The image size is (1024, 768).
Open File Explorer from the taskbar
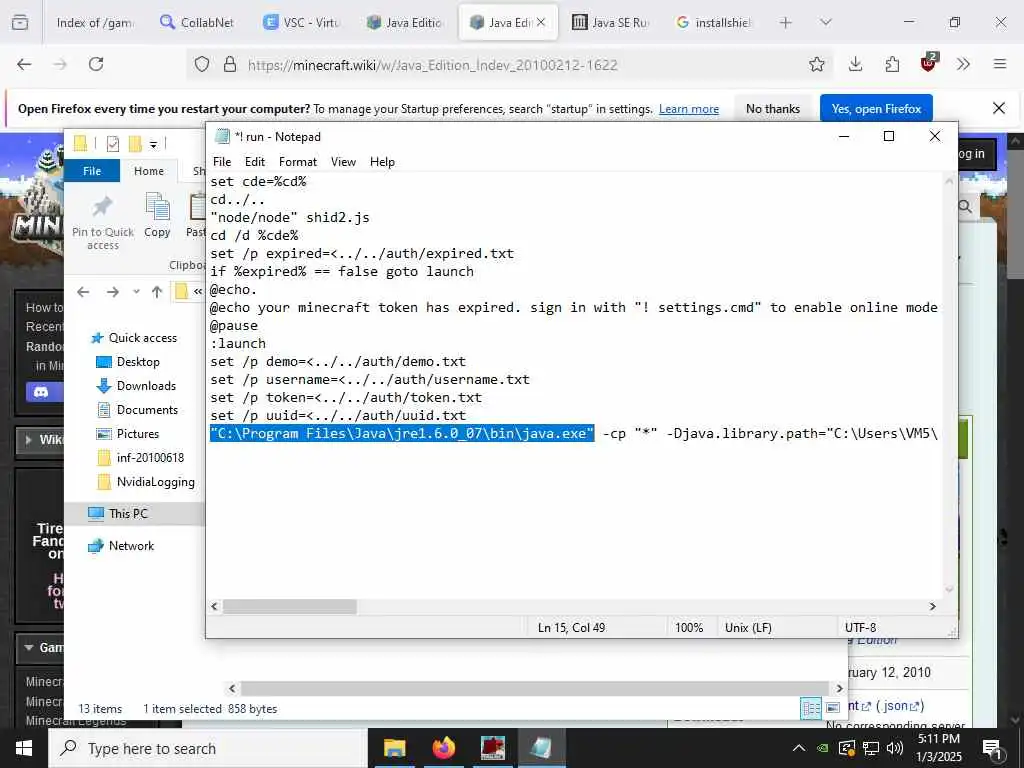point(394,748)
